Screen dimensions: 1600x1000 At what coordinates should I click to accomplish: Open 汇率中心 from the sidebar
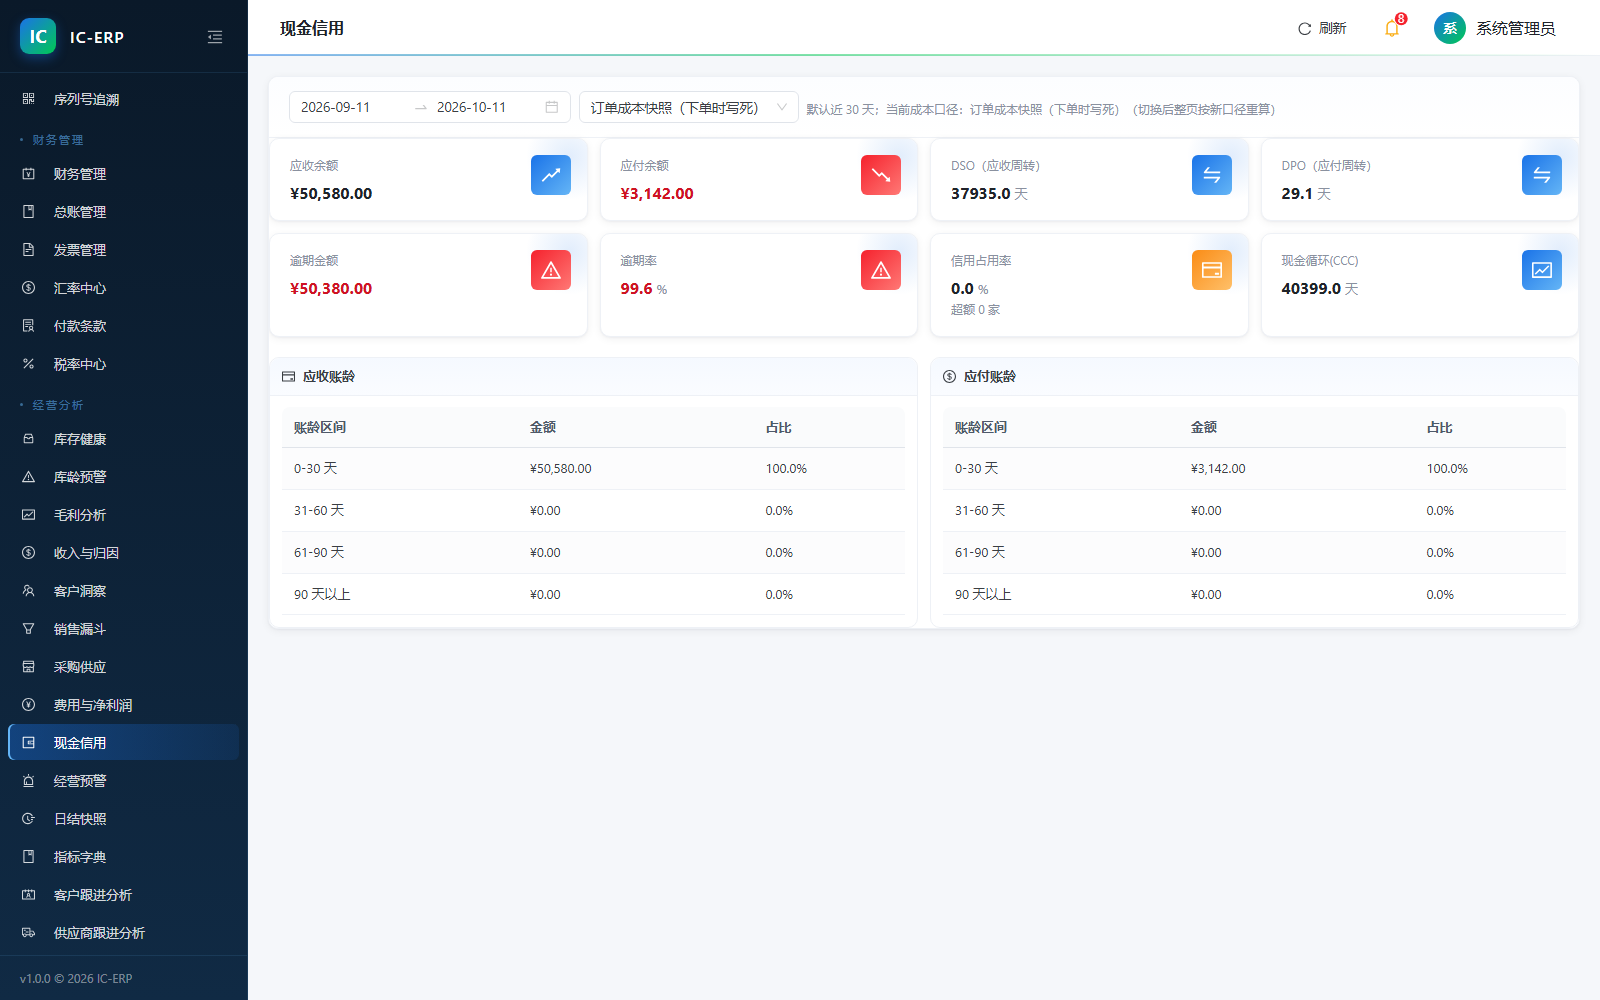(124, 288)
